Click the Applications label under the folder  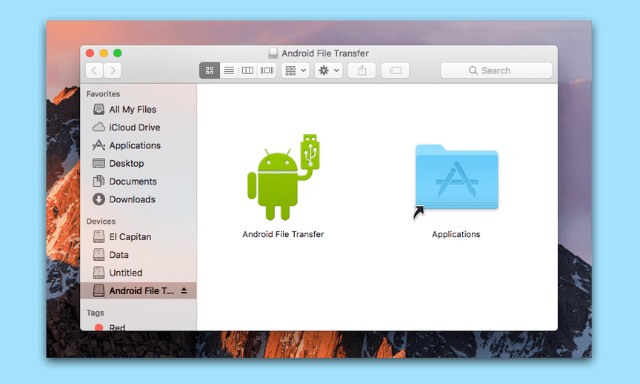pyautogui.click(x=456, y=234)
